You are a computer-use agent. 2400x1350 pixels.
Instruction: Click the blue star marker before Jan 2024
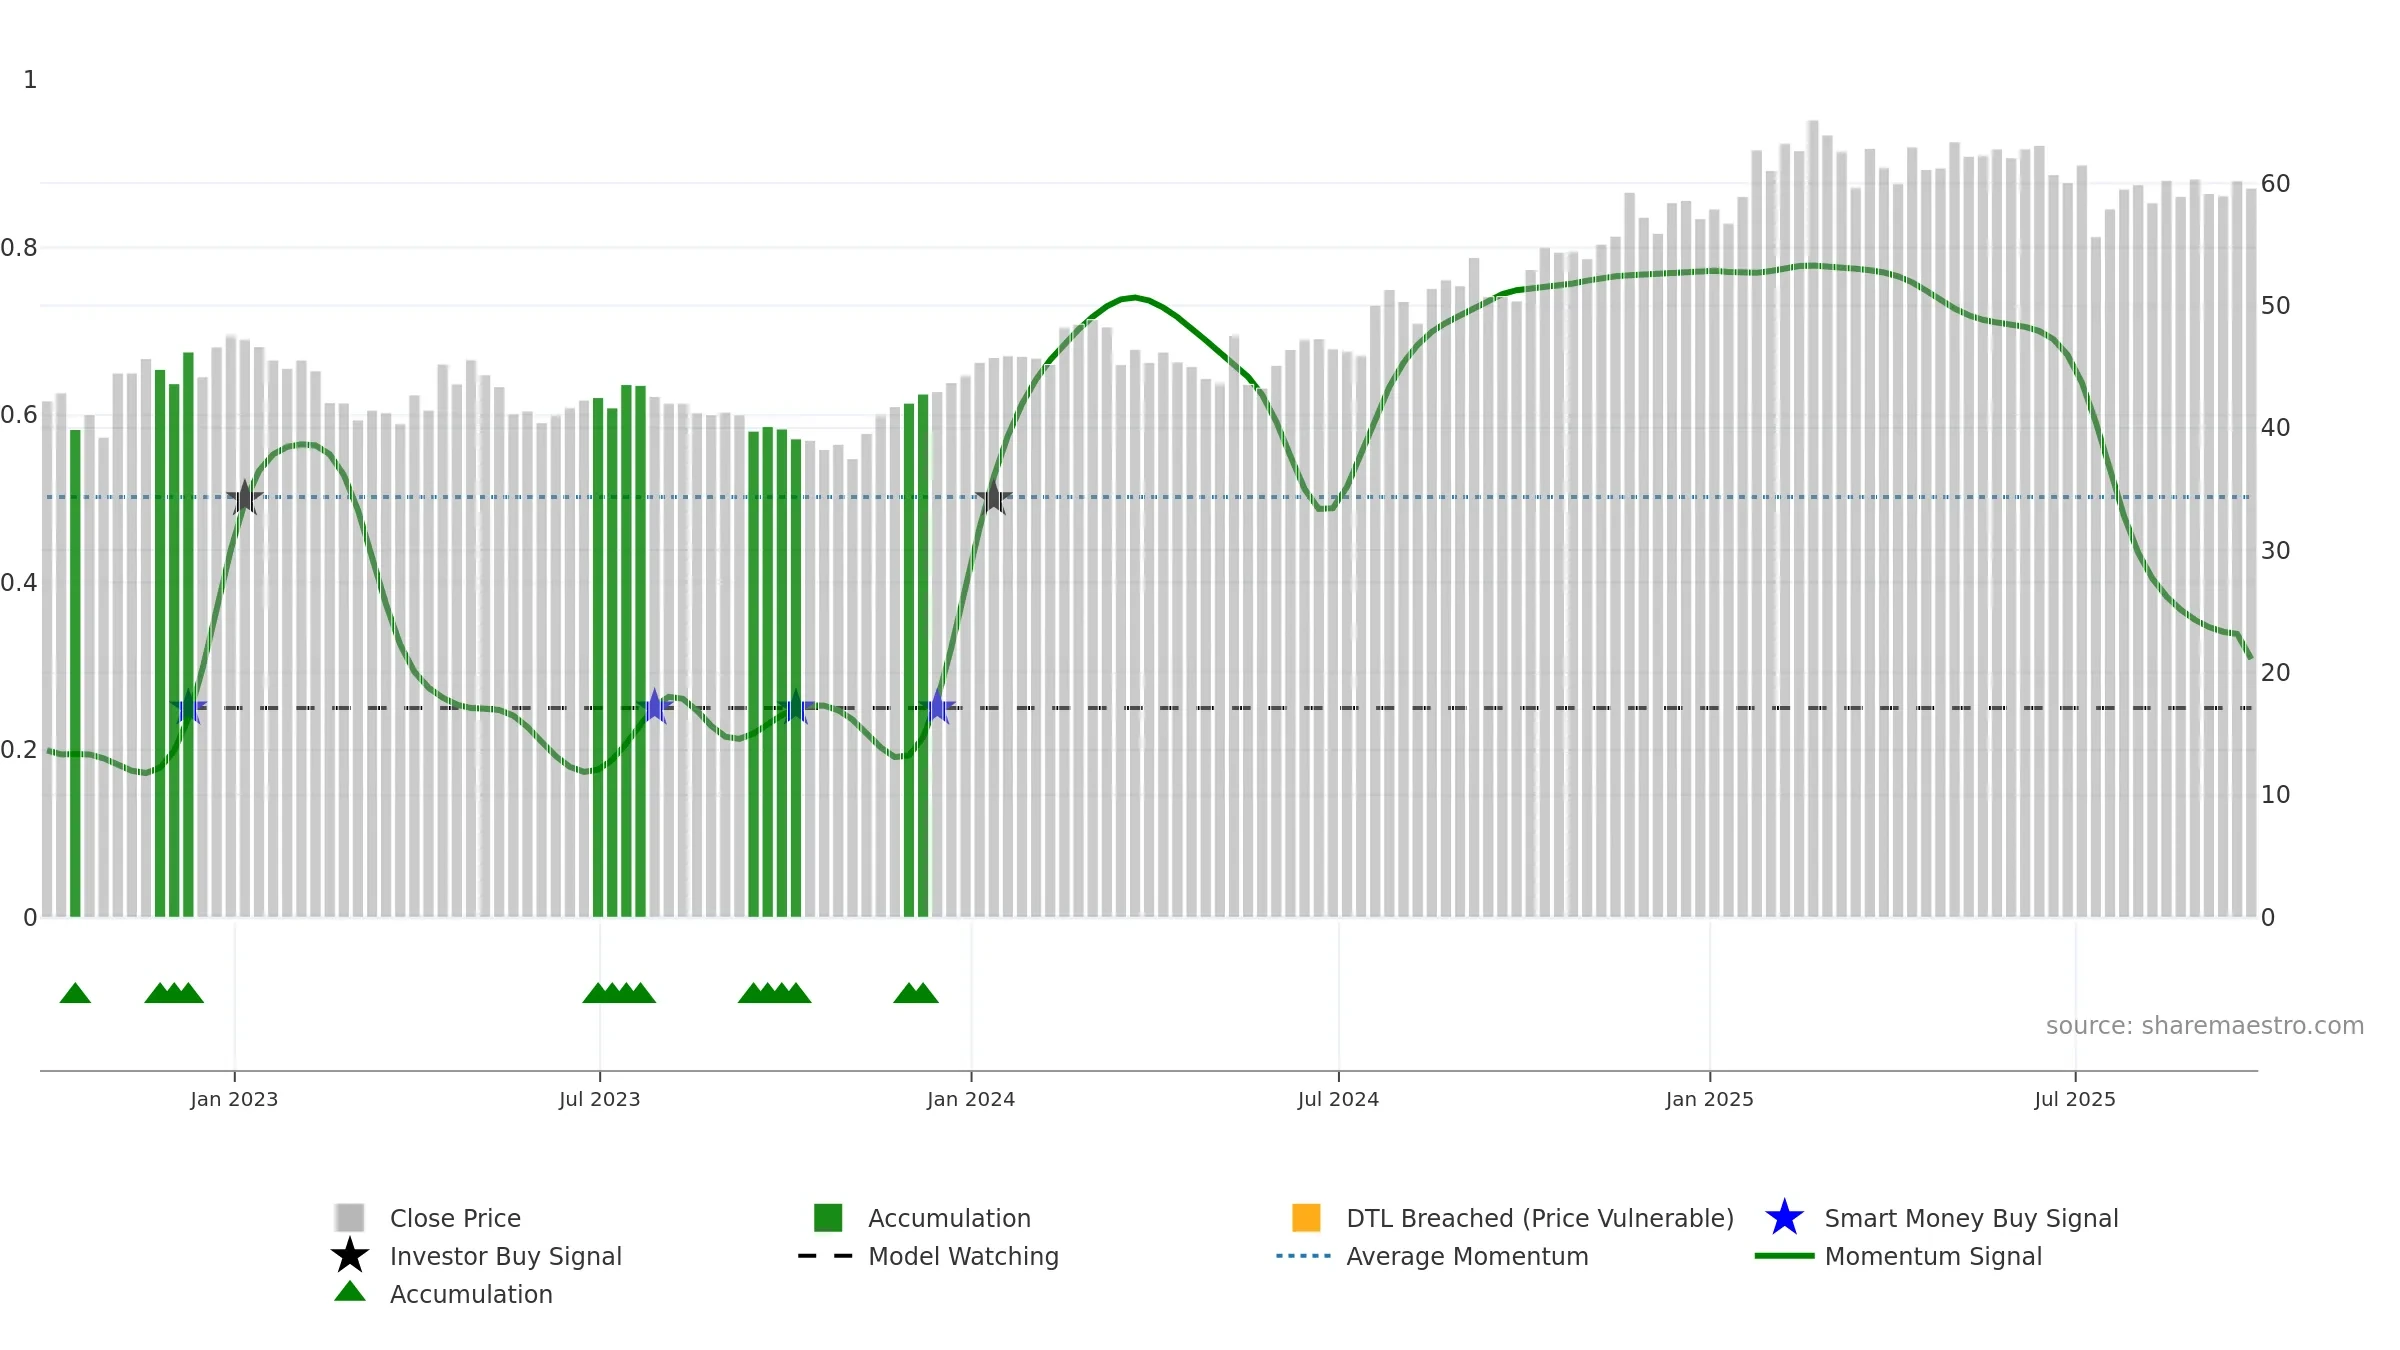coord(937,707)
